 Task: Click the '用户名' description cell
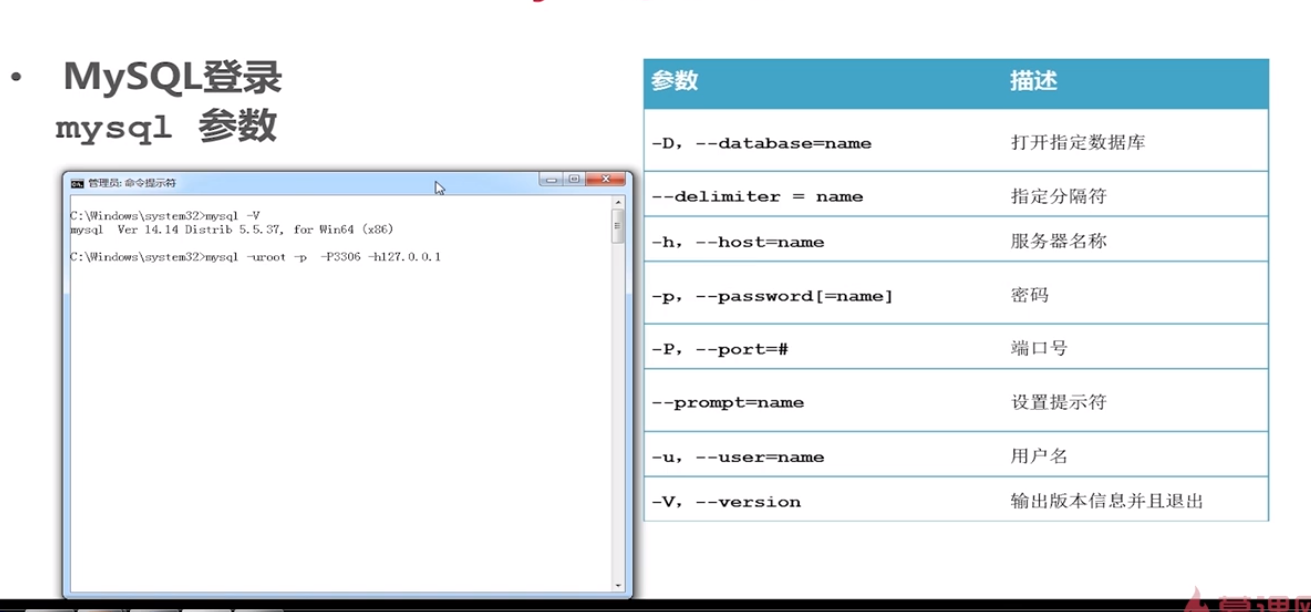(x=1040, y=457)
